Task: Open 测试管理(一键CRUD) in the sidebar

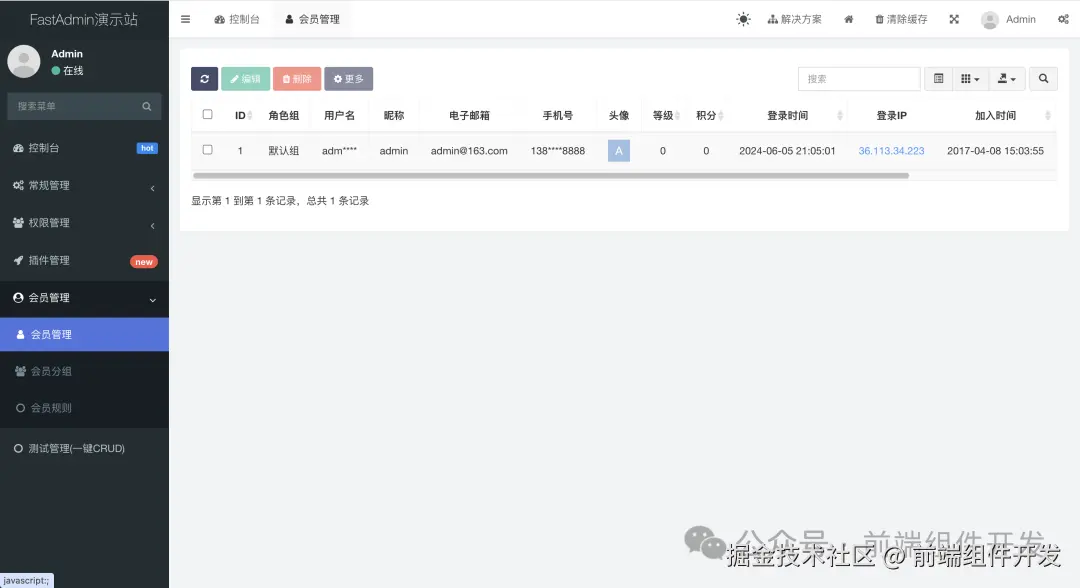Action: (84, 448)
